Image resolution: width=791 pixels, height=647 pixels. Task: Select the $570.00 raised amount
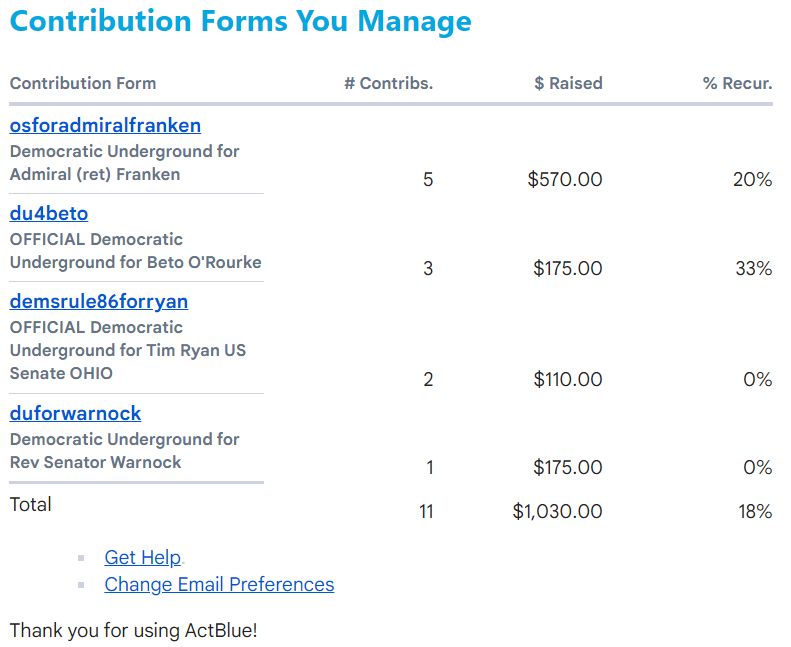[565, 180]
